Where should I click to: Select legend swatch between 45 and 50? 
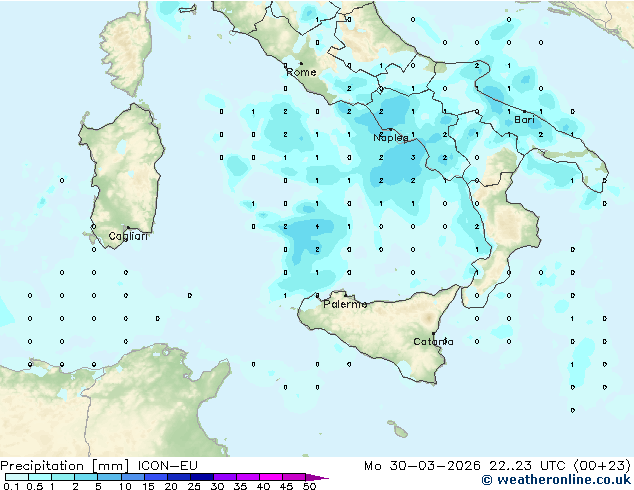click(x=294, y=477)
